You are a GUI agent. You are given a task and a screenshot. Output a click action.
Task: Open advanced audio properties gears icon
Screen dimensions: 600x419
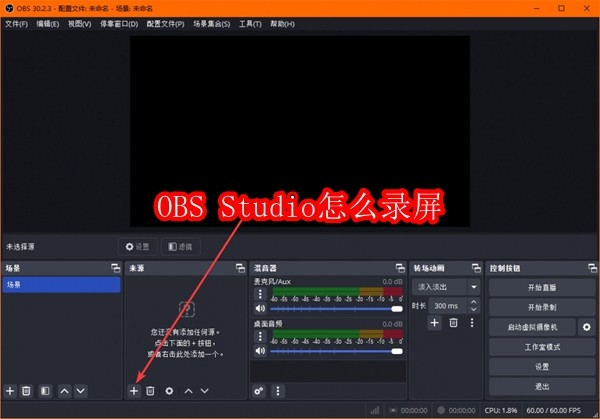click(x=259, y=391)
